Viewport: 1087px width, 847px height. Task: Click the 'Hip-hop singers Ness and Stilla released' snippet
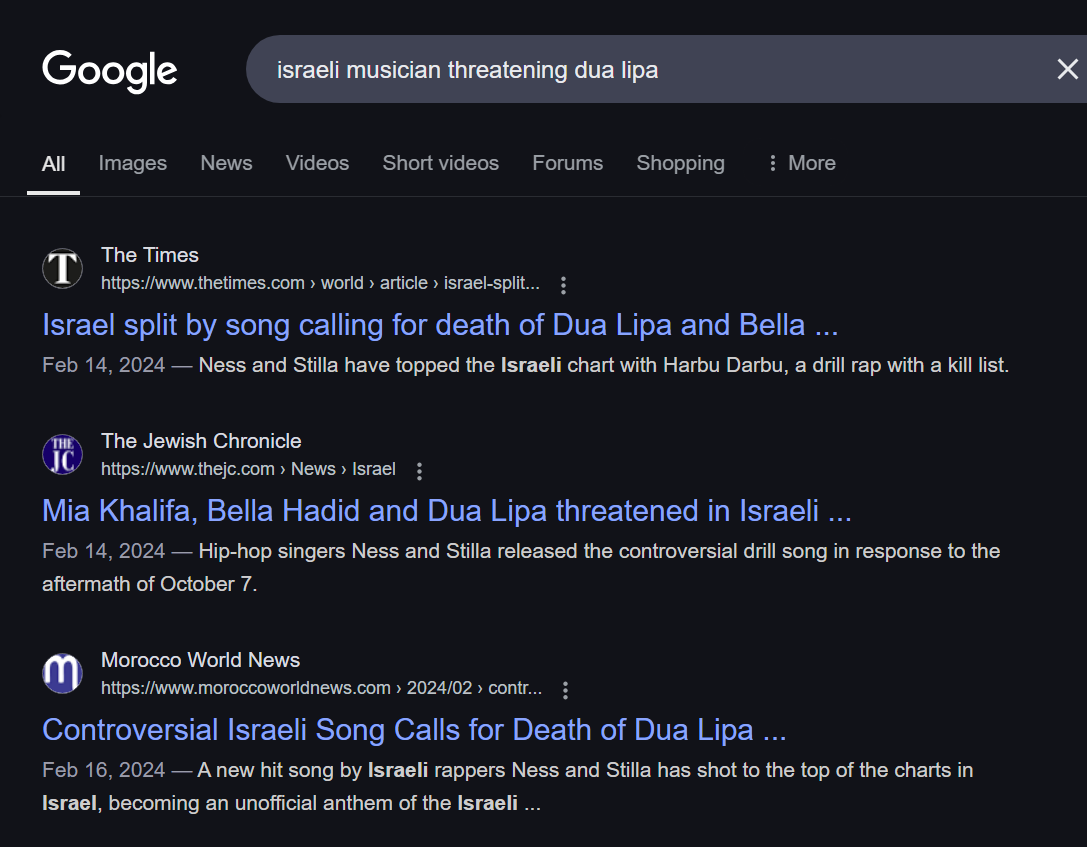pos(521,568)
